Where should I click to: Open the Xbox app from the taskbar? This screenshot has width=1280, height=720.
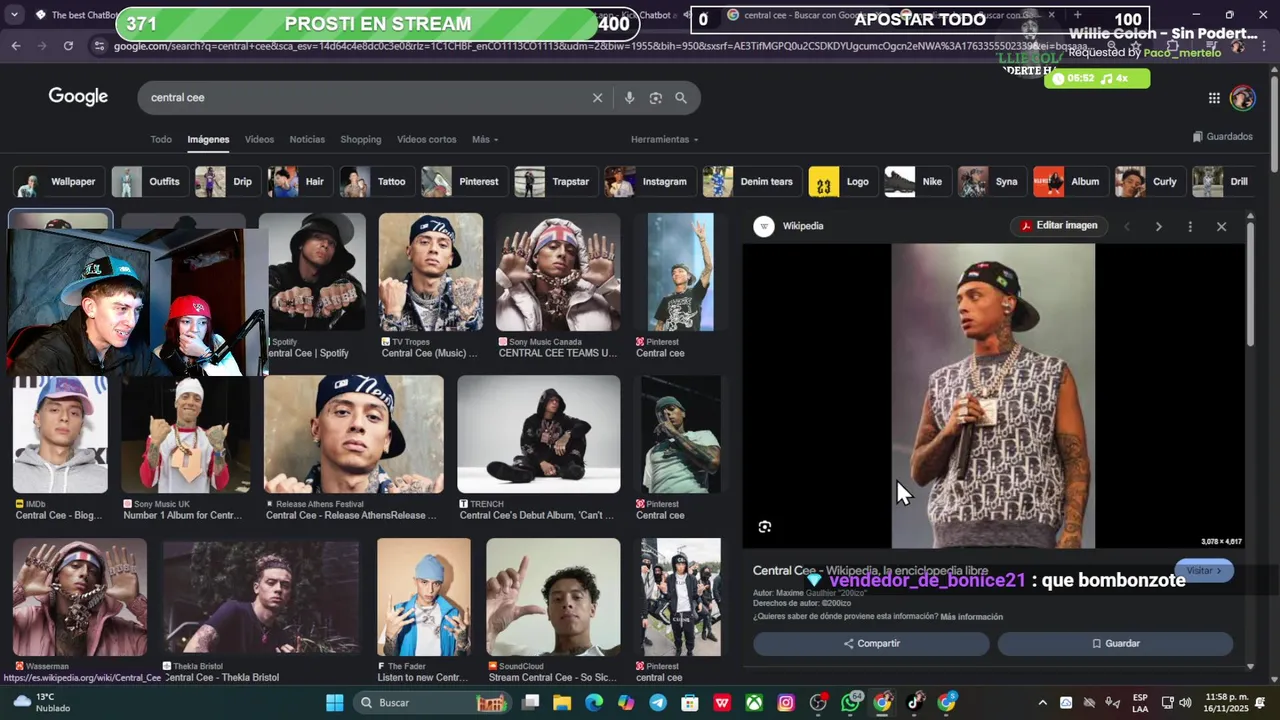click(x=754, y=703)
